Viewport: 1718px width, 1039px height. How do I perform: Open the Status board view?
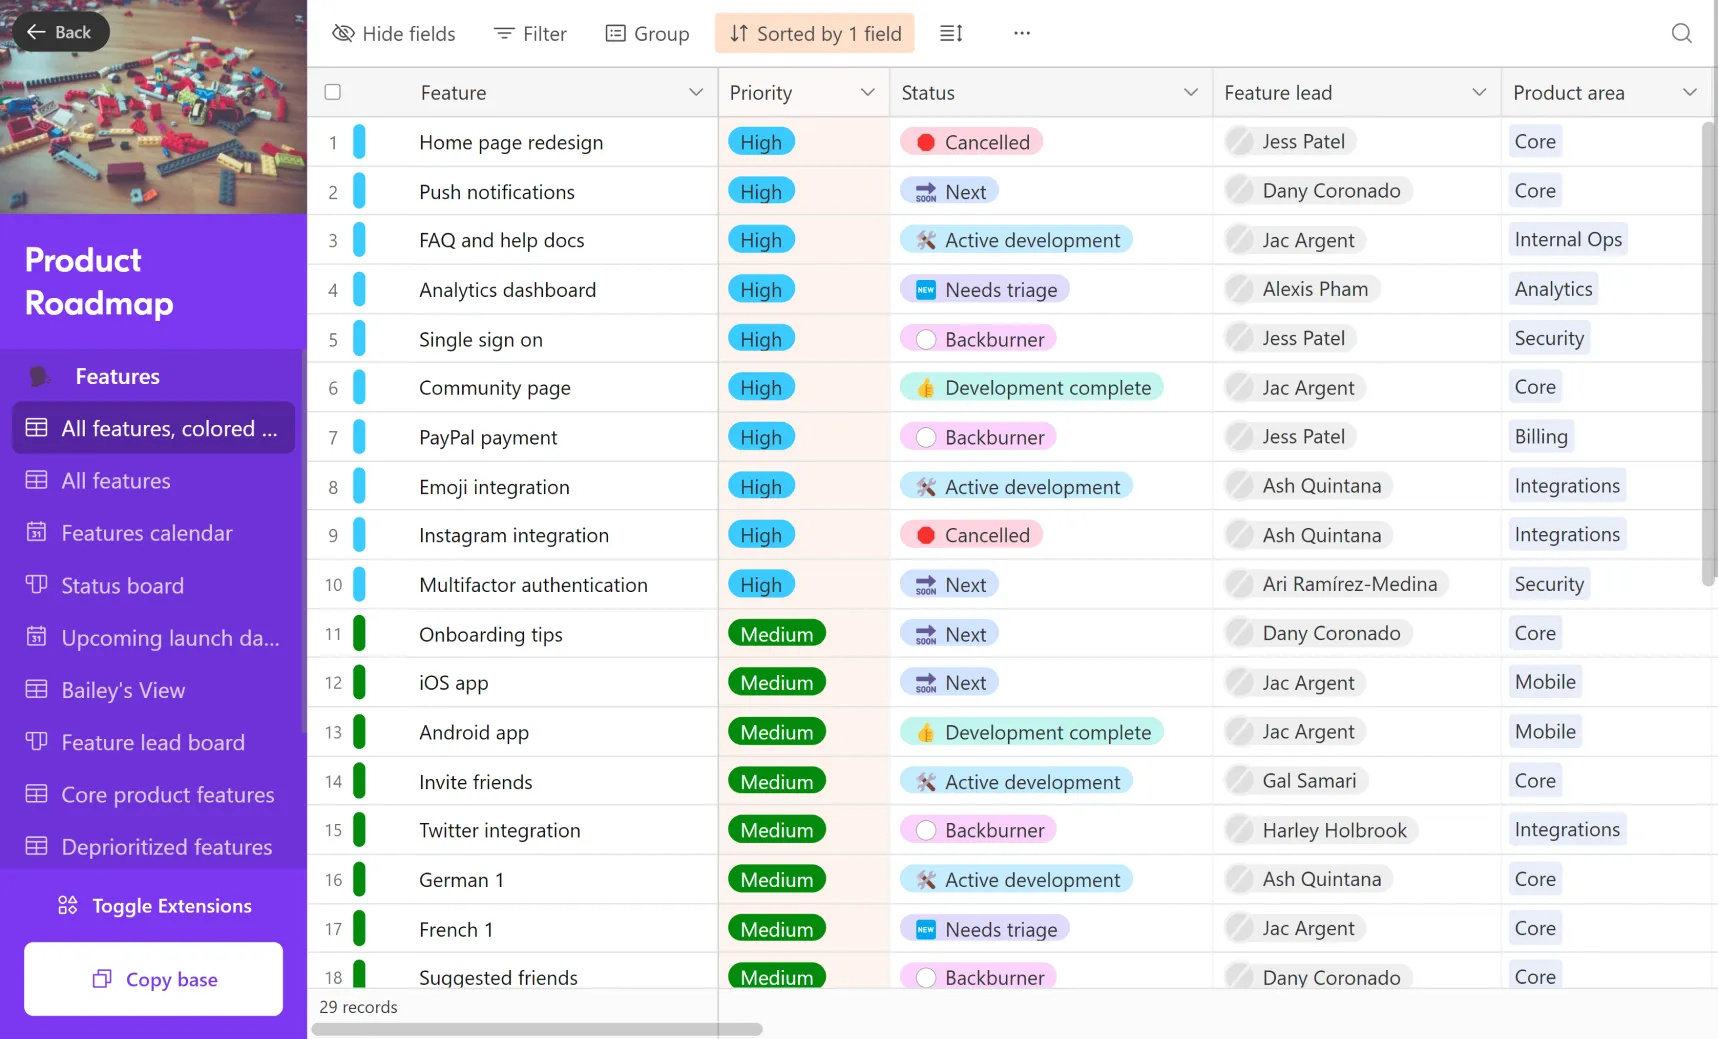tap(122, 585)
